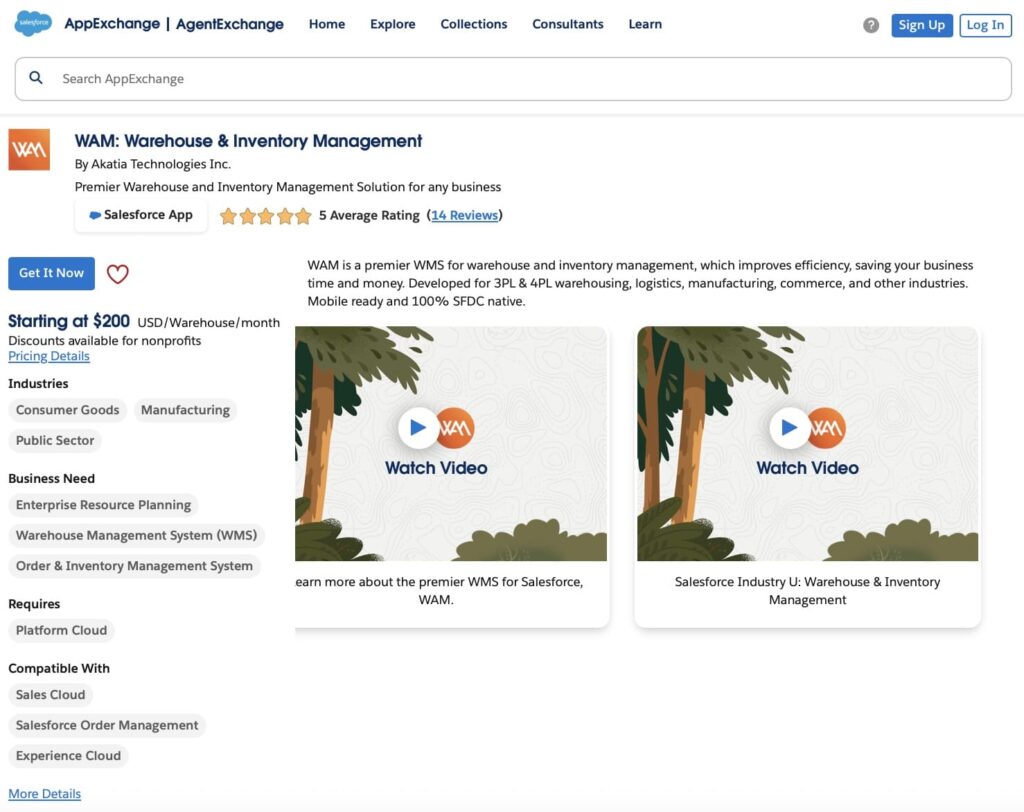Select Order & Inventory Management System tag

(134, 566)
